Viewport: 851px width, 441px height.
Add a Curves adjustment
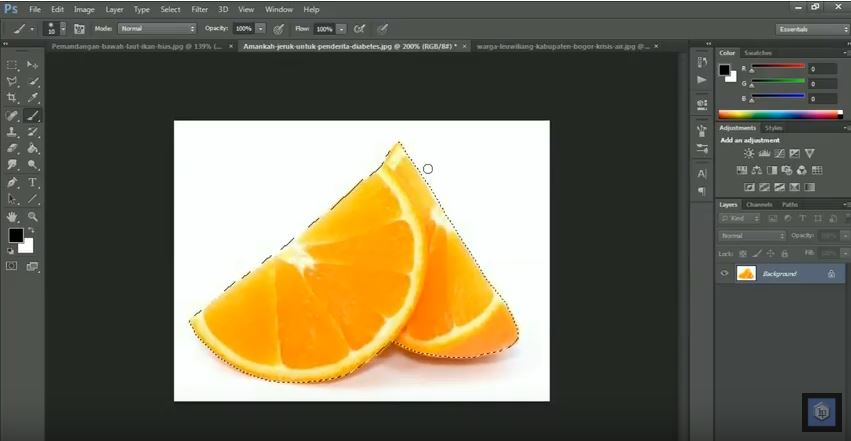tap(779, 154)
